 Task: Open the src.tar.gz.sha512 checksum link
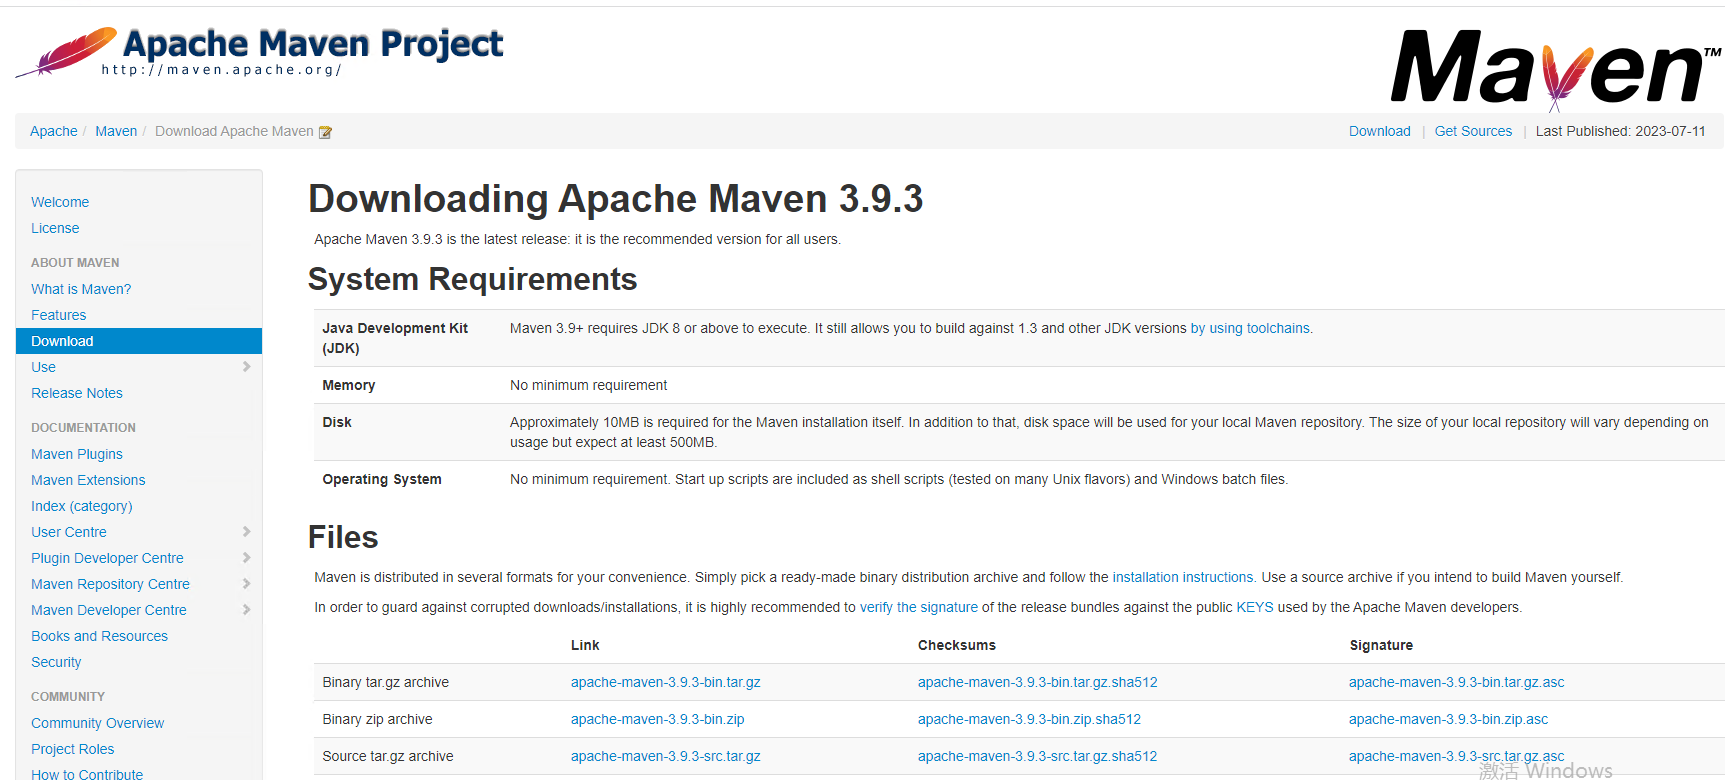[1038, 756]
